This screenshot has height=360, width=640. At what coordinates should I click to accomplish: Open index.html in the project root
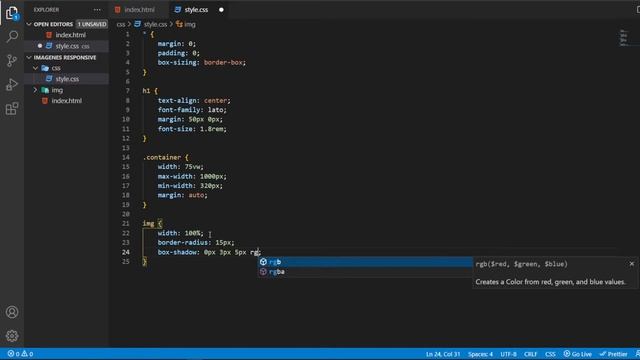(67, 101)
